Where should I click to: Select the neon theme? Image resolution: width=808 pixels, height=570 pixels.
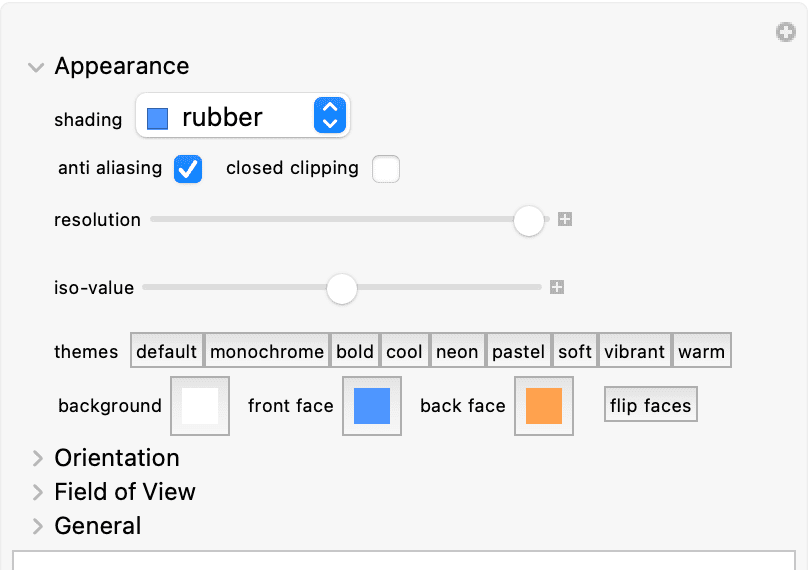(458, 350)
